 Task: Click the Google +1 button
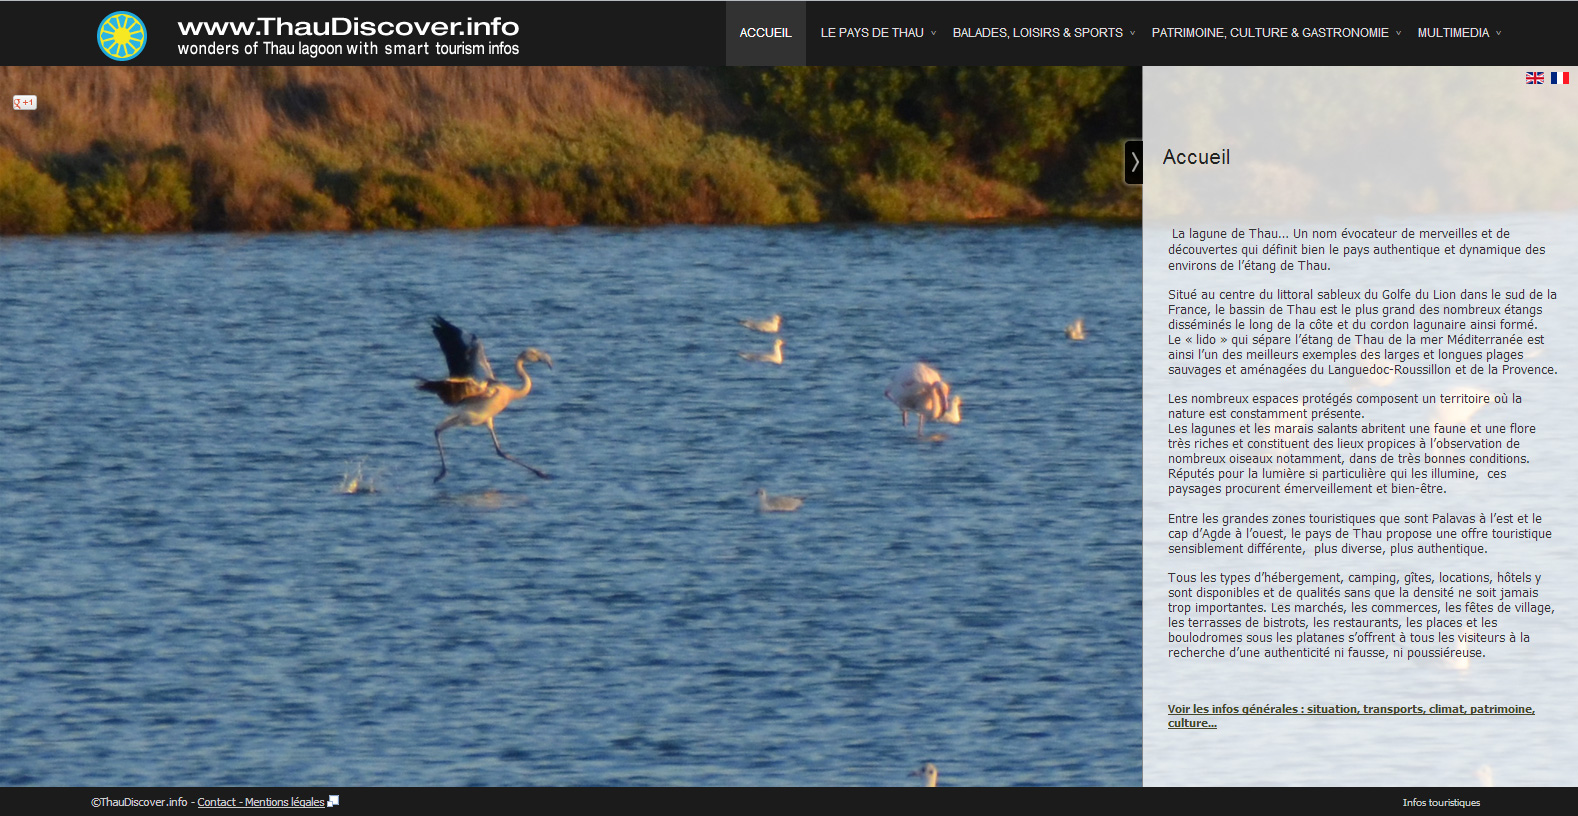tap(25, 103)
